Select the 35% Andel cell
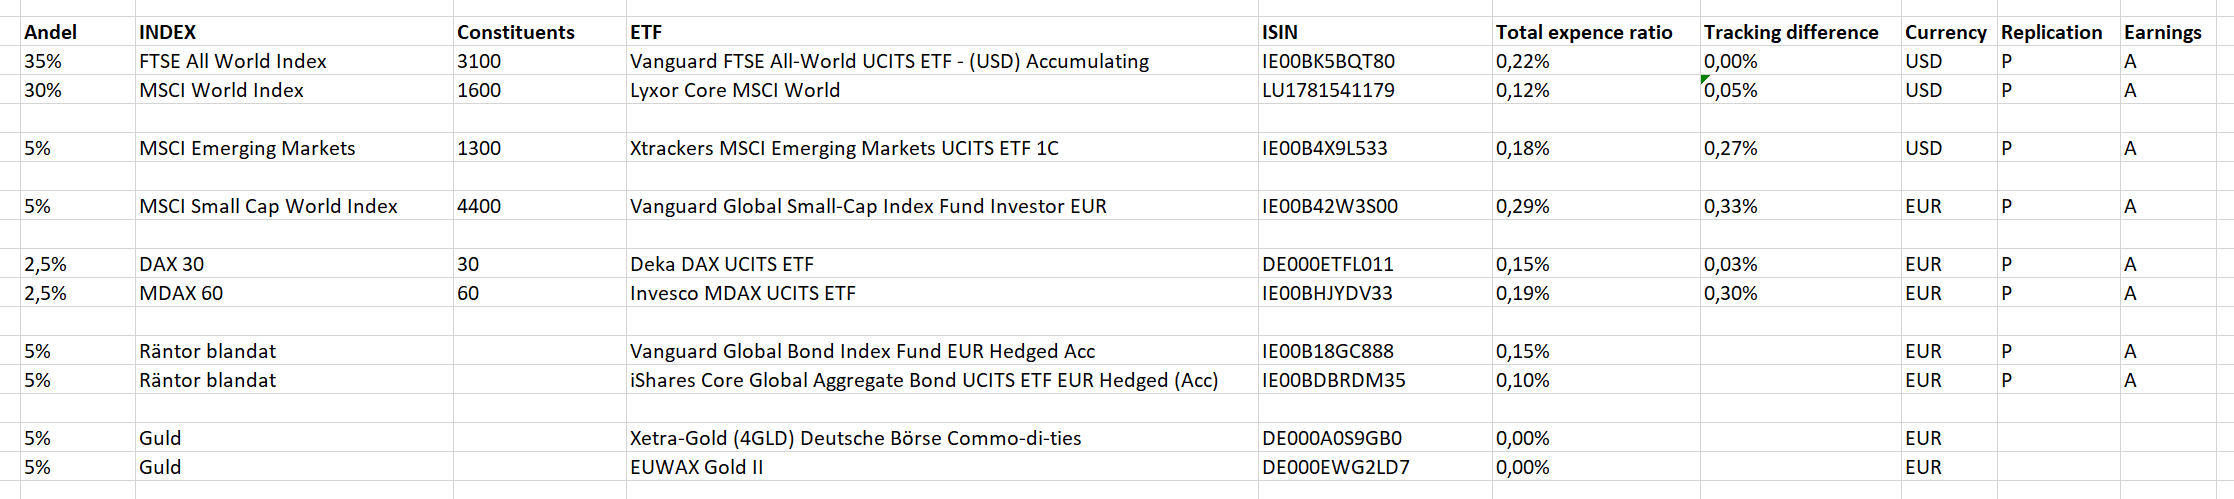The width and height of the screenshot is (2234, 499). [x=78, y=61]
